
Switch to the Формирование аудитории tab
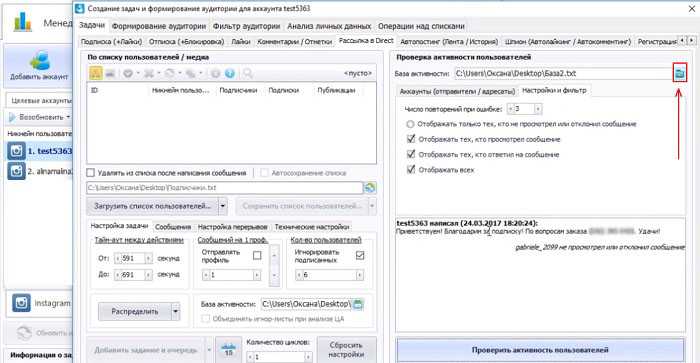[158, 26]
